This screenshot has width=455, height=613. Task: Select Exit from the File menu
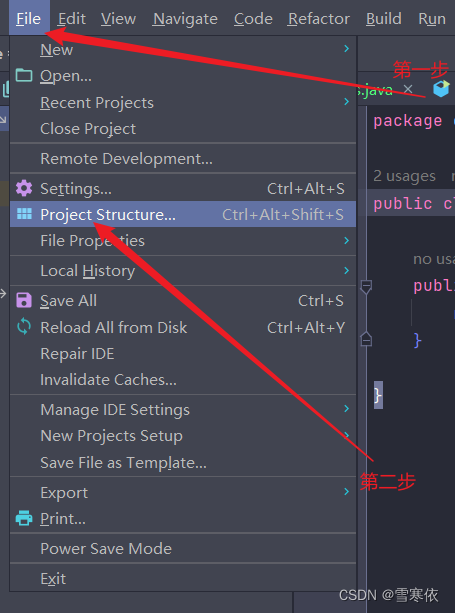[x=183, y=578]
